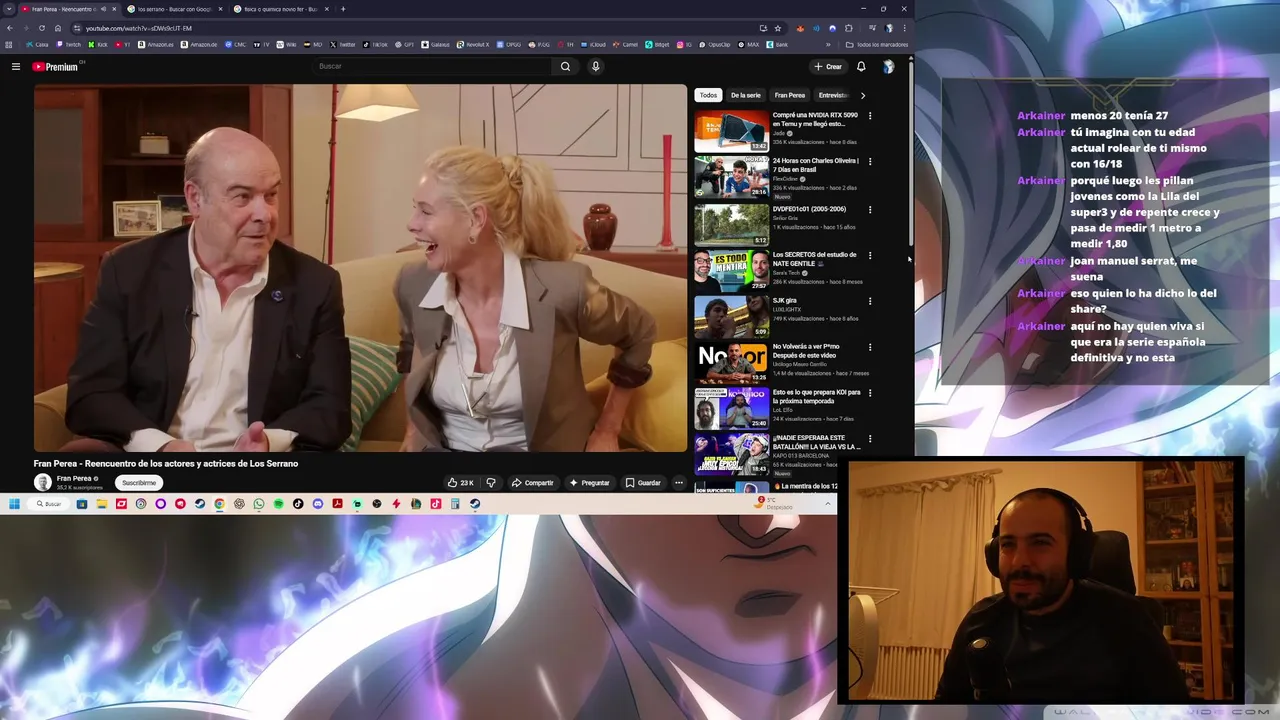
Task: Open Discord from the taskbar
Action: point(318,504)
